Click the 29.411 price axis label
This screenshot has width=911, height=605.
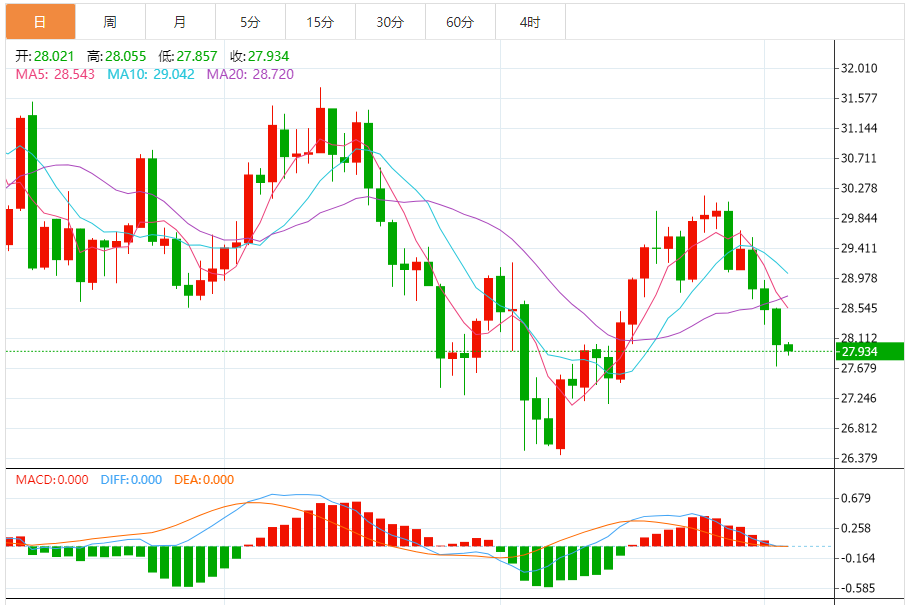coord(859,248)
